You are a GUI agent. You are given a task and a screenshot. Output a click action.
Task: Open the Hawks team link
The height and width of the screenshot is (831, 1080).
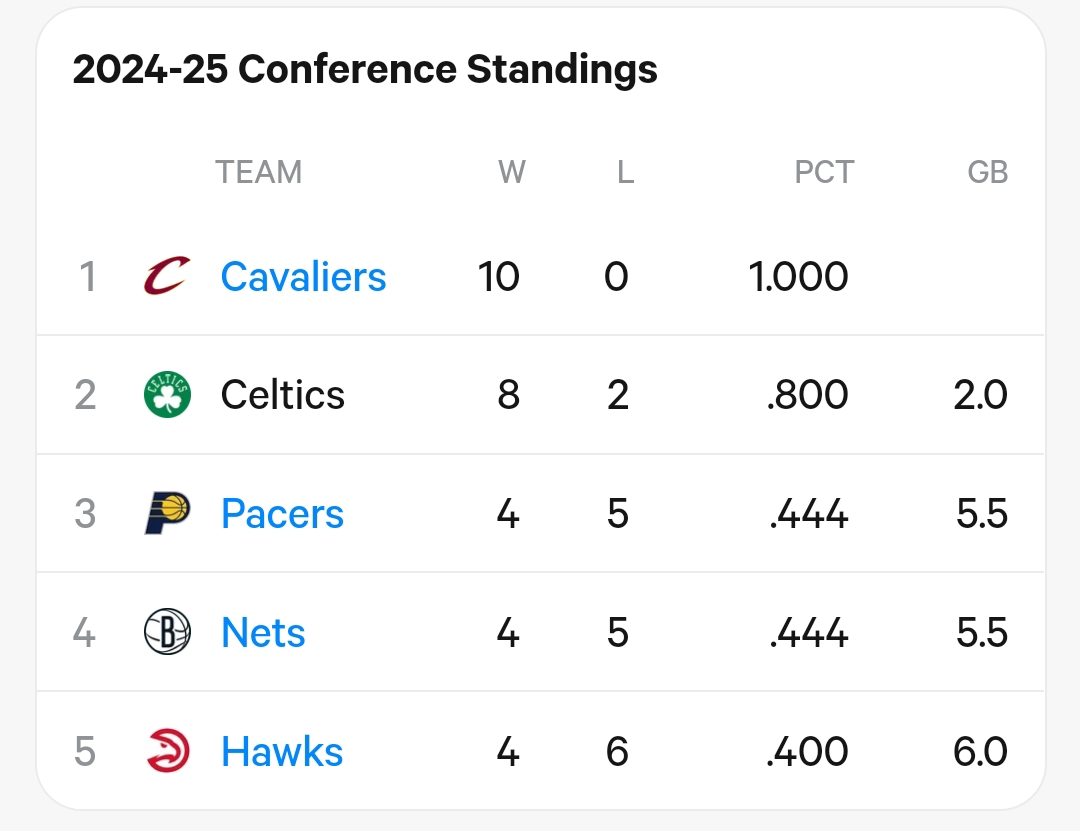[282, 751]
